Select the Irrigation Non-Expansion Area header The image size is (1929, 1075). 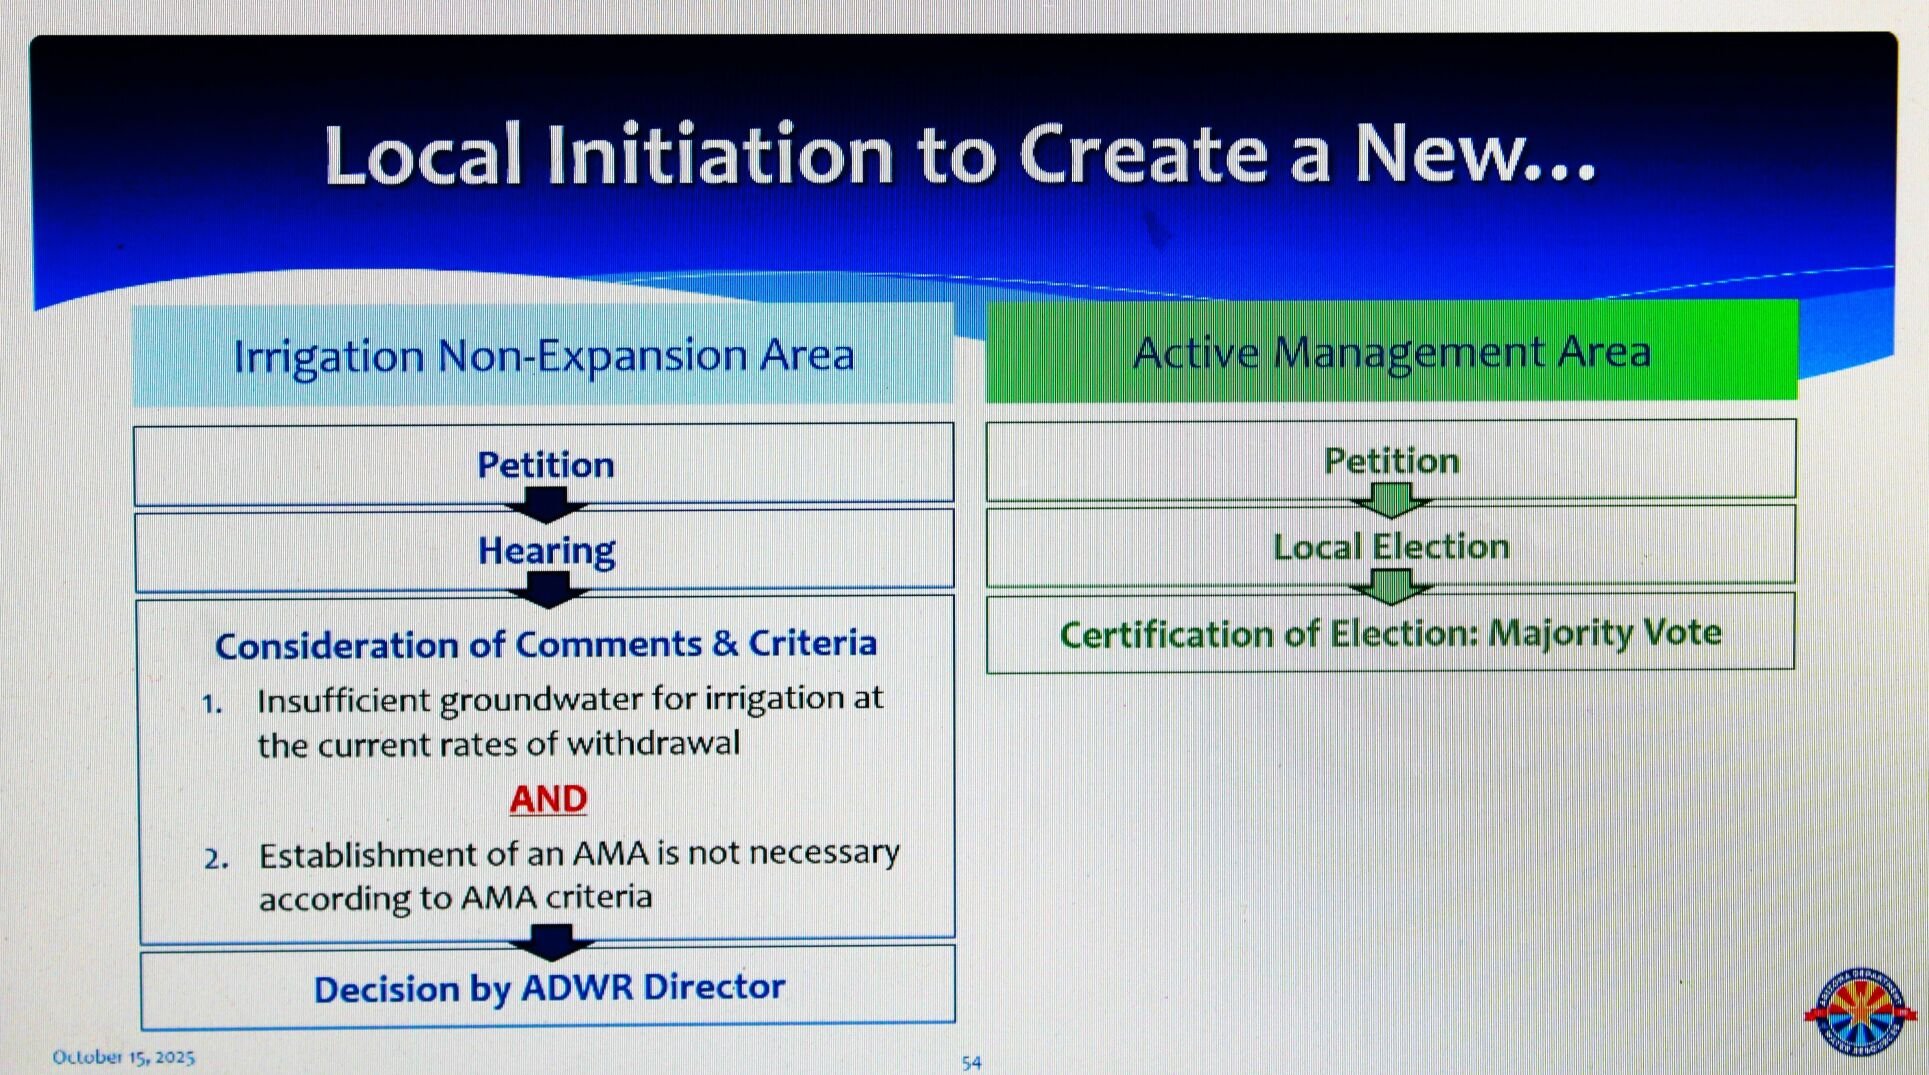[543, 355]
